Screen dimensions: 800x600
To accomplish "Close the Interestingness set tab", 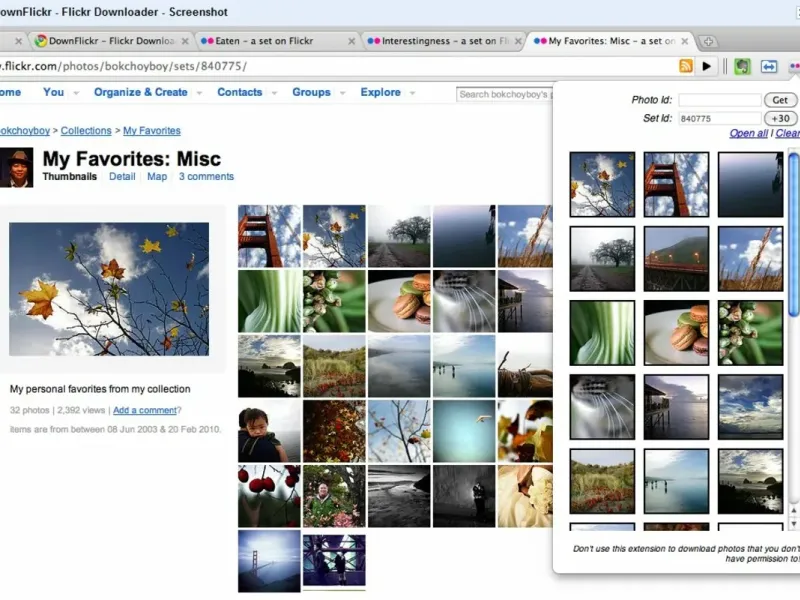I will click(x=518, y=41).
